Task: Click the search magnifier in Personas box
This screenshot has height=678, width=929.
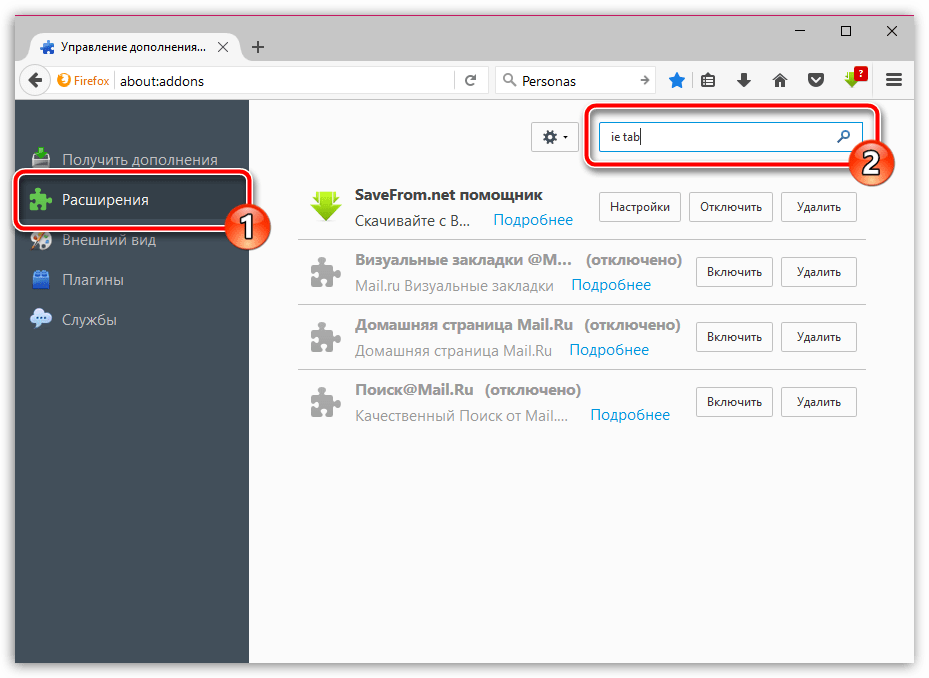Action: [x=509, y=79]
